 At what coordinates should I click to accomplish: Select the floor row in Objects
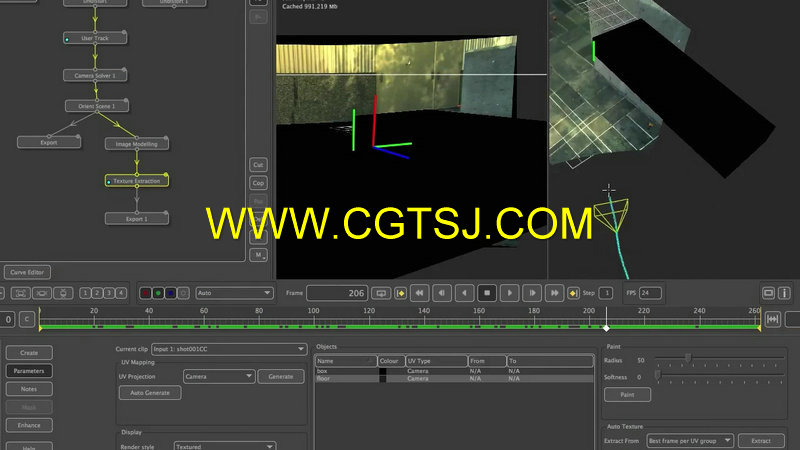[454, 379]
